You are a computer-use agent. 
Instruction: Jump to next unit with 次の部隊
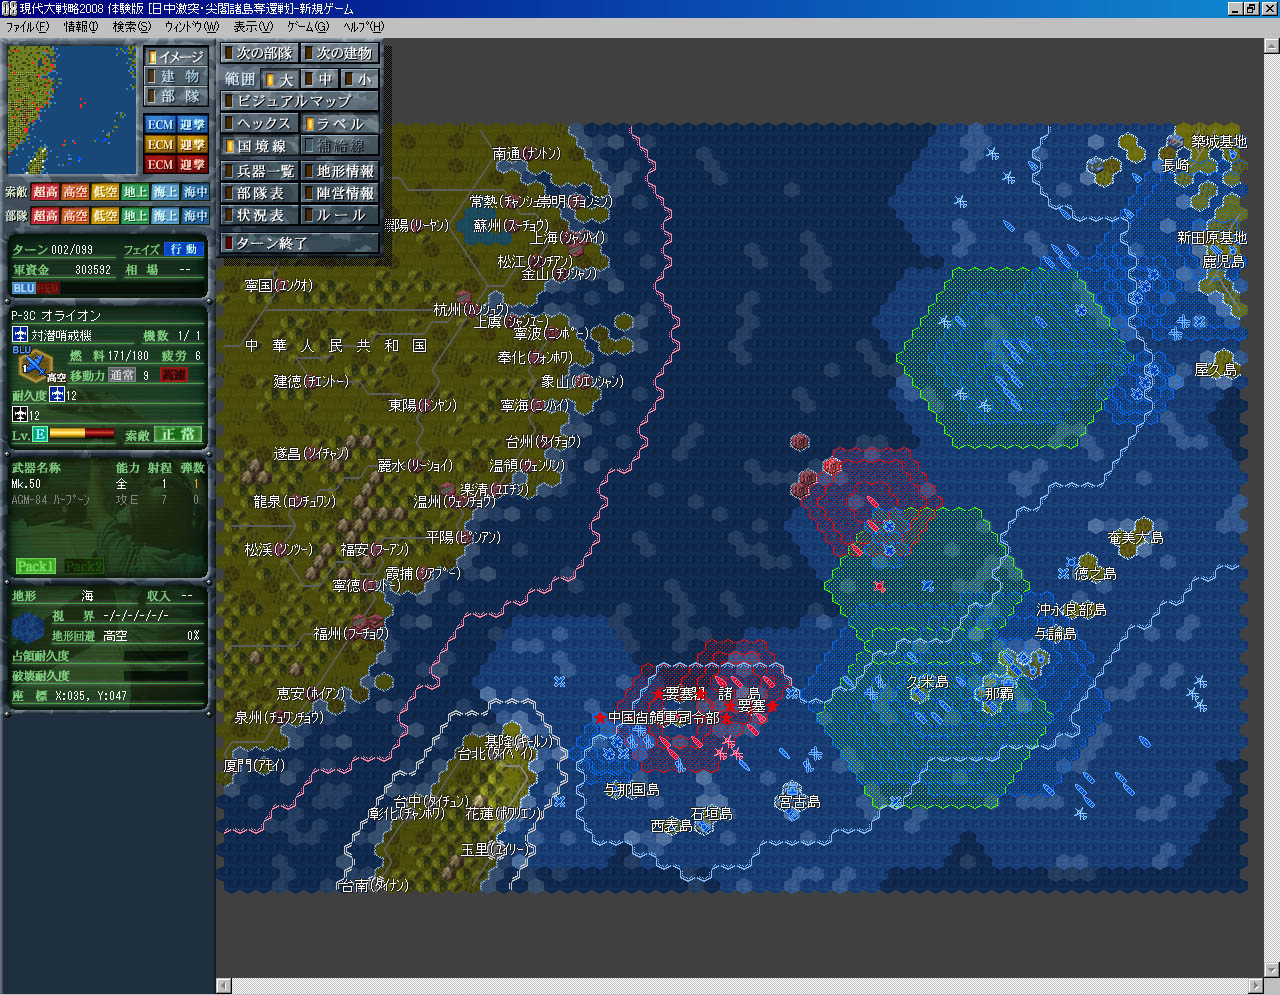[x=259, y=53]
